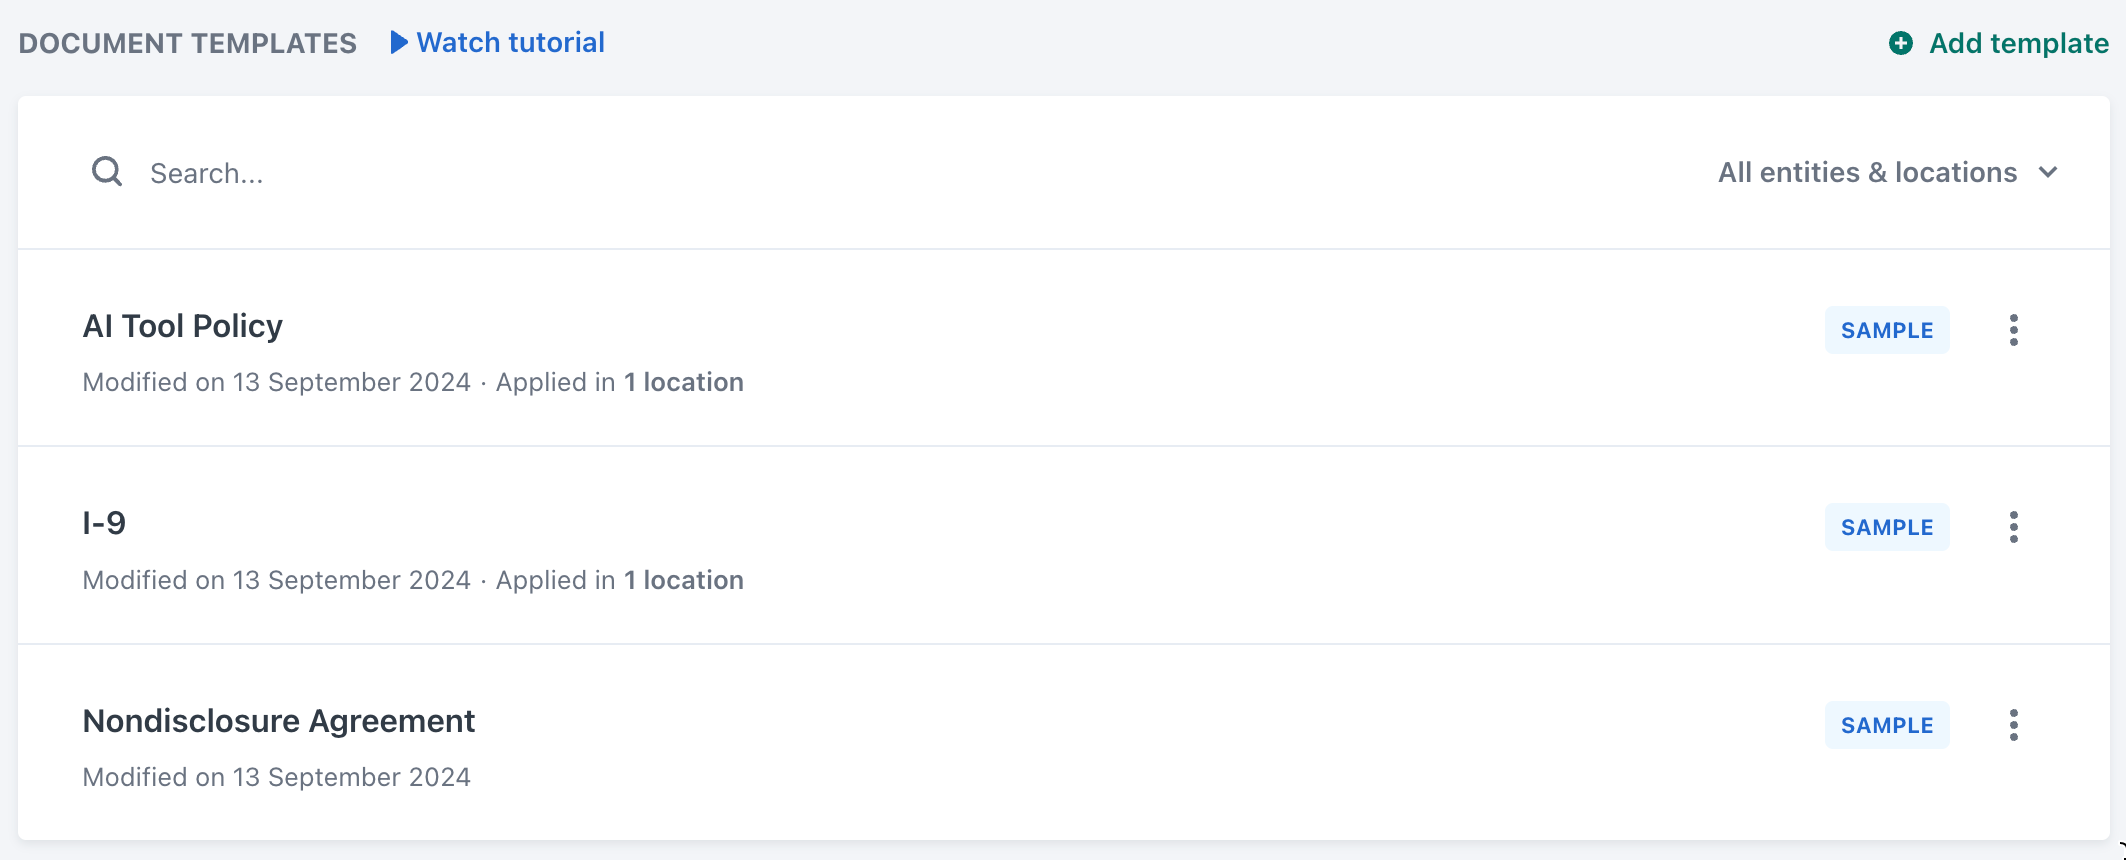Image resolution: width=2126 pixels, height=860 pixels.
Task: Click Add template button
Action: pyautogui.click(x=2018, y=43)
